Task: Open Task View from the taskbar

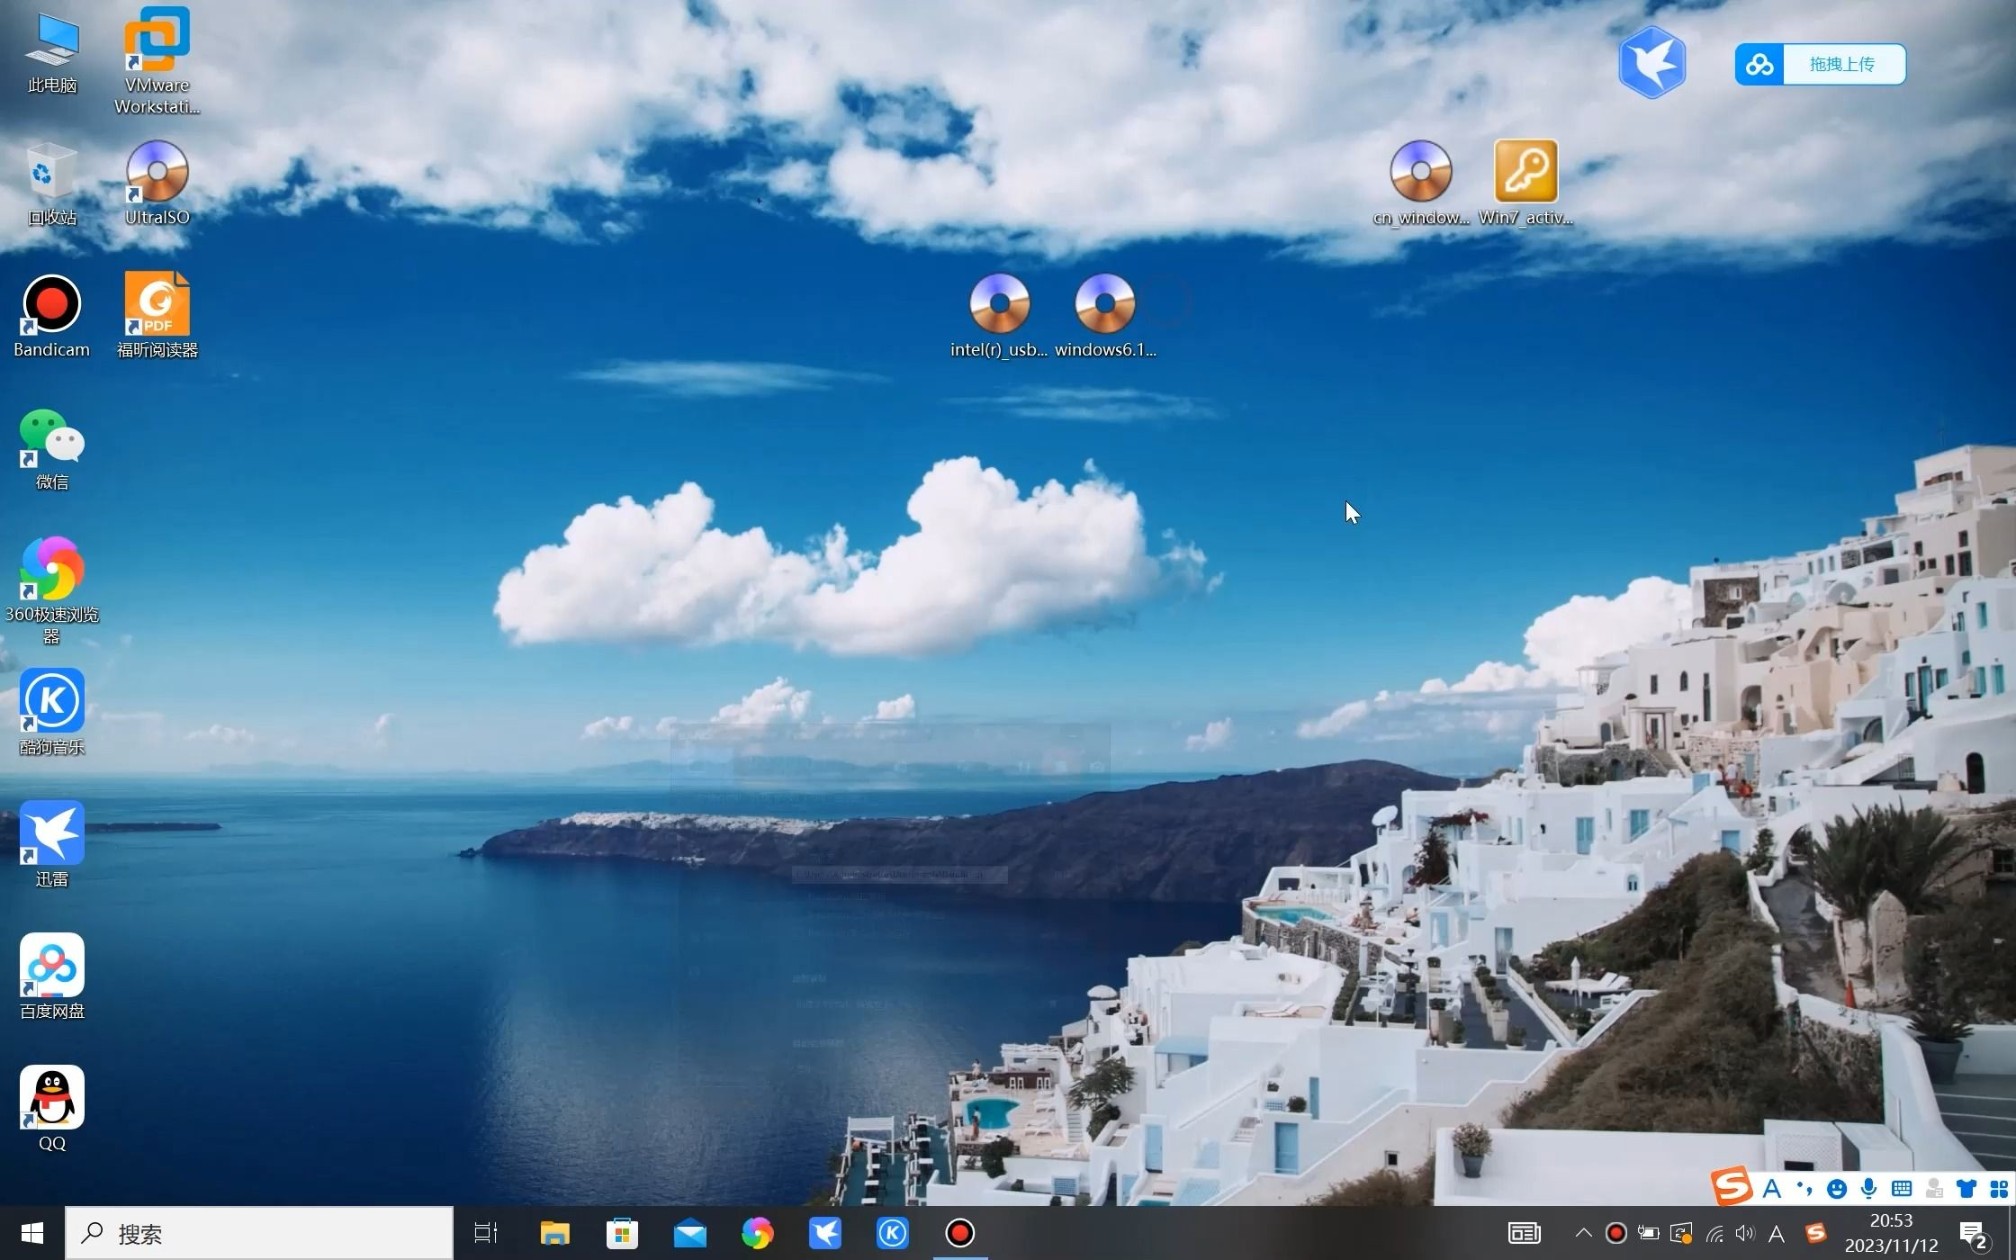Action: pos(486,1233)
